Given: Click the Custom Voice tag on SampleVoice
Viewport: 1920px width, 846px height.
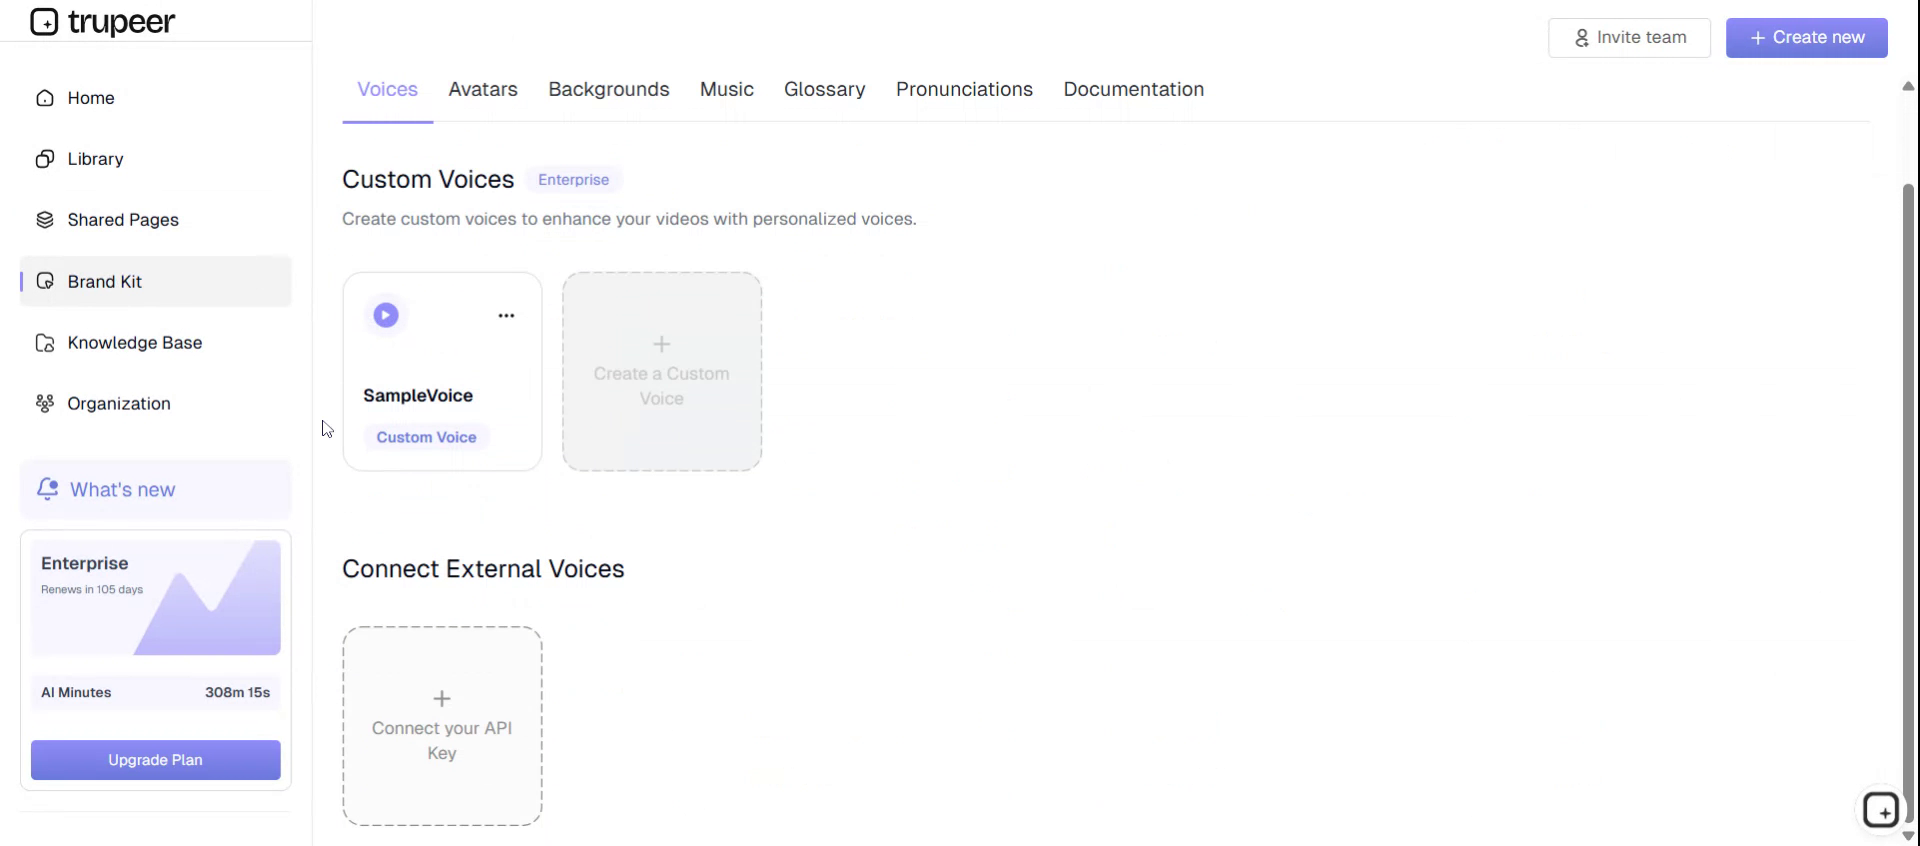Looking at the screenshot, I should coord(426,437).
